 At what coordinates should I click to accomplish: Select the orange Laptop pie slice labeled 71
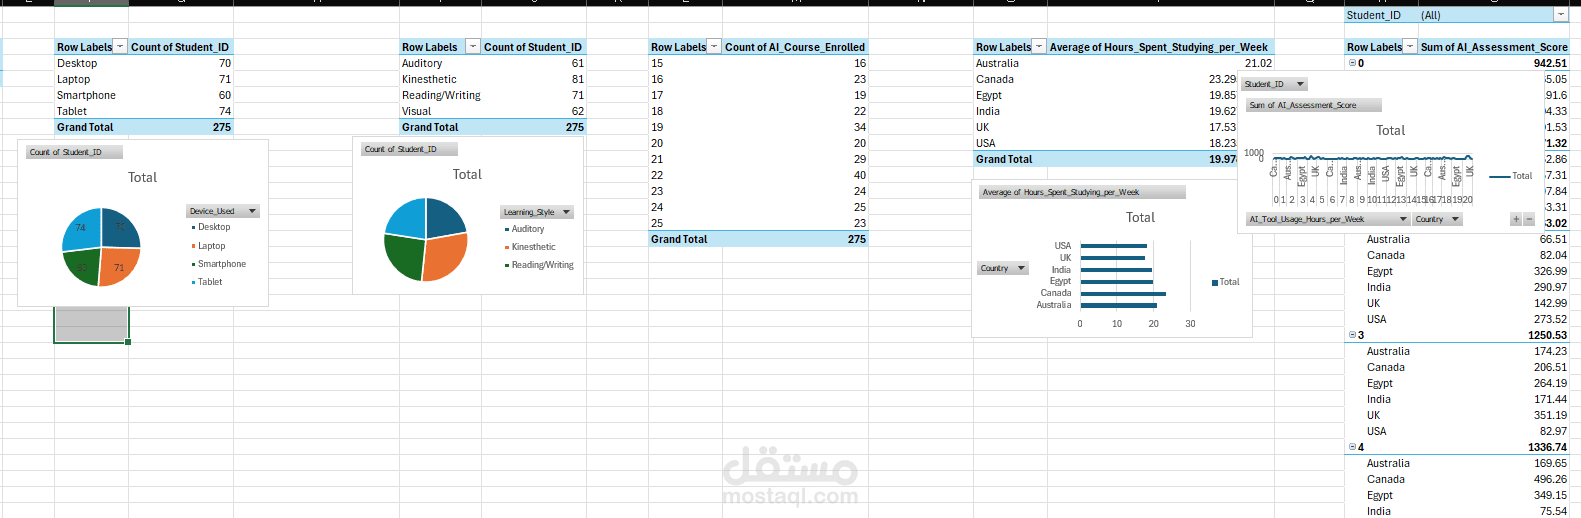[117, 266]
